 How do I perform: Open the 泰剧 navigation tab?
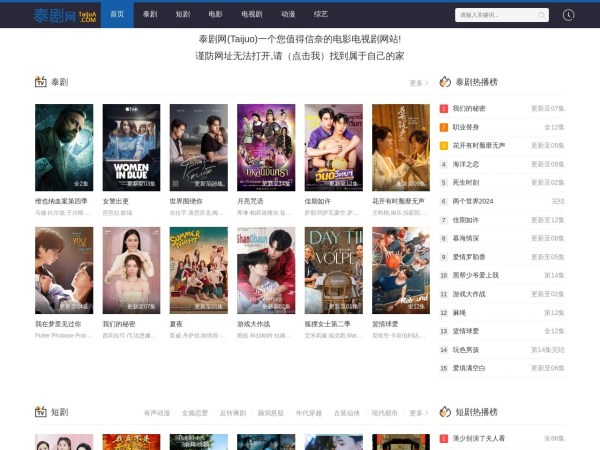point(150,15)
